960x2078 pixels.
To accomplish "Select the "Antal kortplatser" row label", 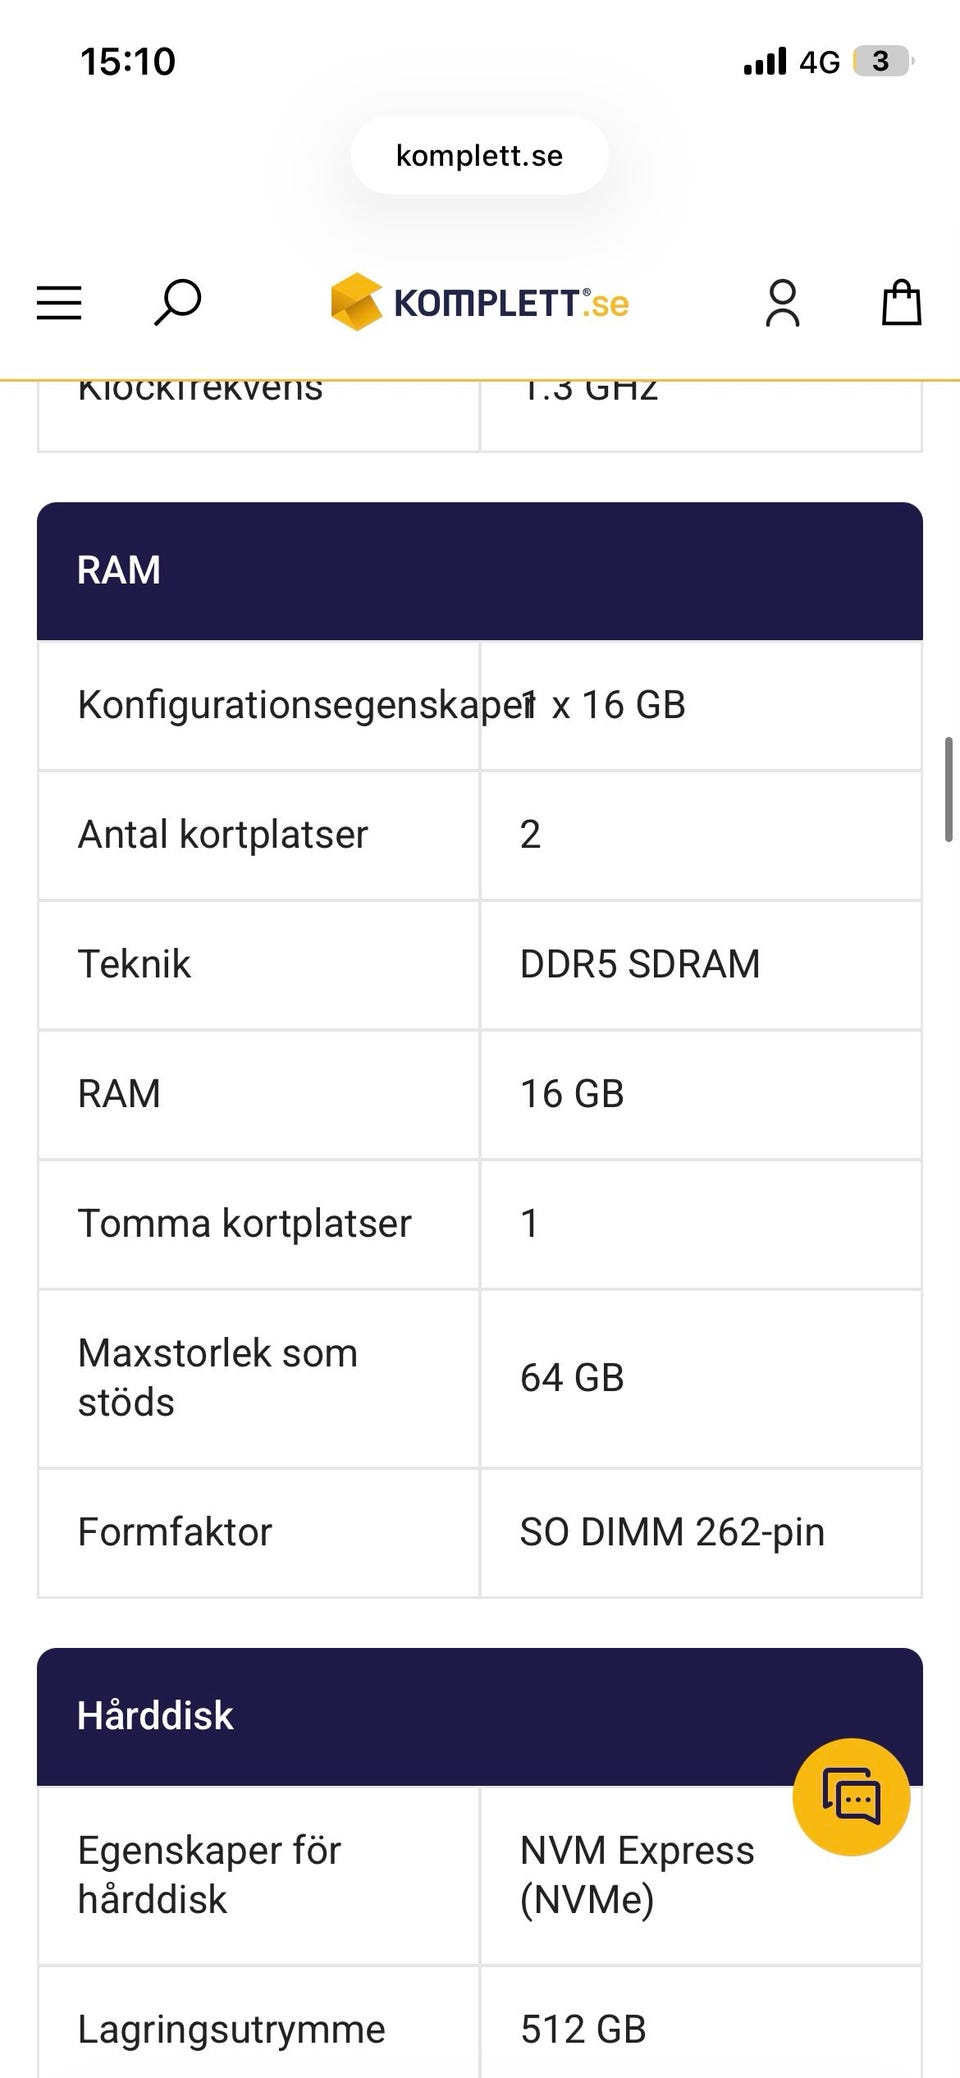I will 223,835.
